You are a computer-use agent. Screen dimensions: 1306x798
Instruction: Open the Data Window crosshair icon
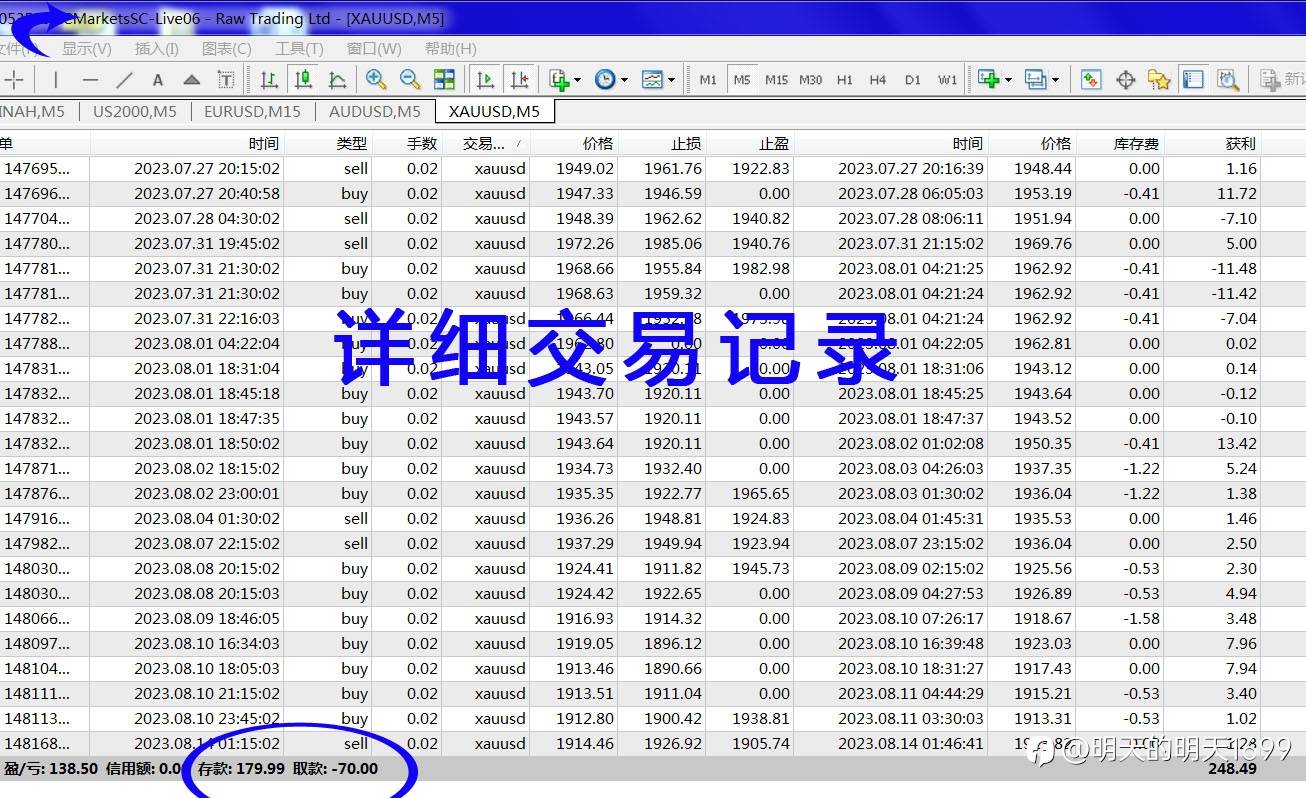pyautogui.click(x=1125, y=80)
